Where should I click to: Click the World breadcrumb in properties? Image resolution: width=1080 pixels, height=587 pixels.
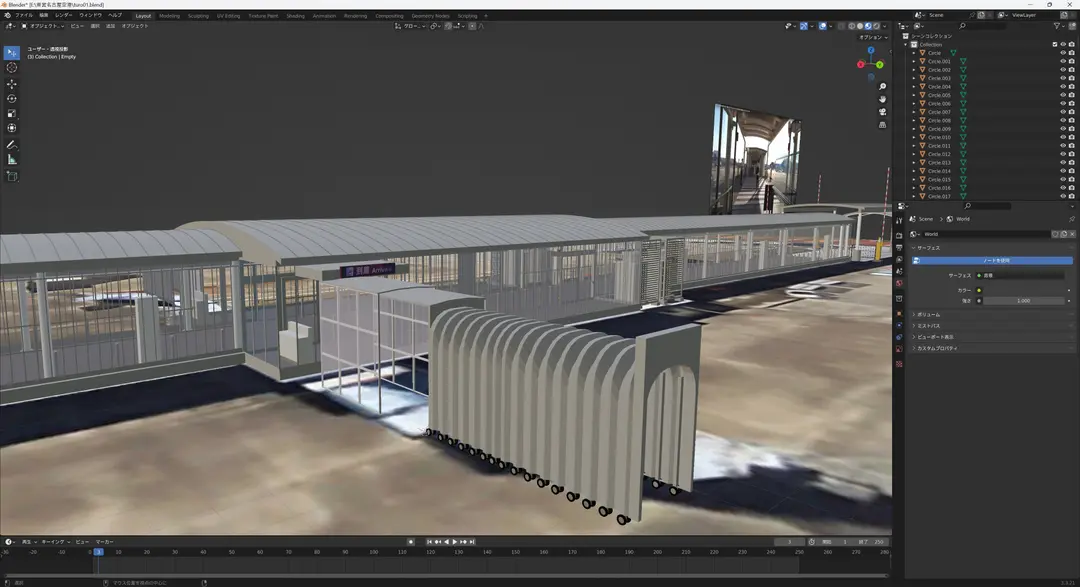(x=957, y=219)
